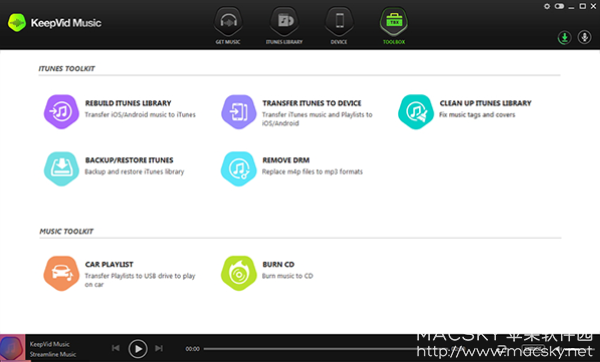This screenshot has width=600, height=362.
Task: Click the 00:00 elapsed time label
Action: [192, 349]
